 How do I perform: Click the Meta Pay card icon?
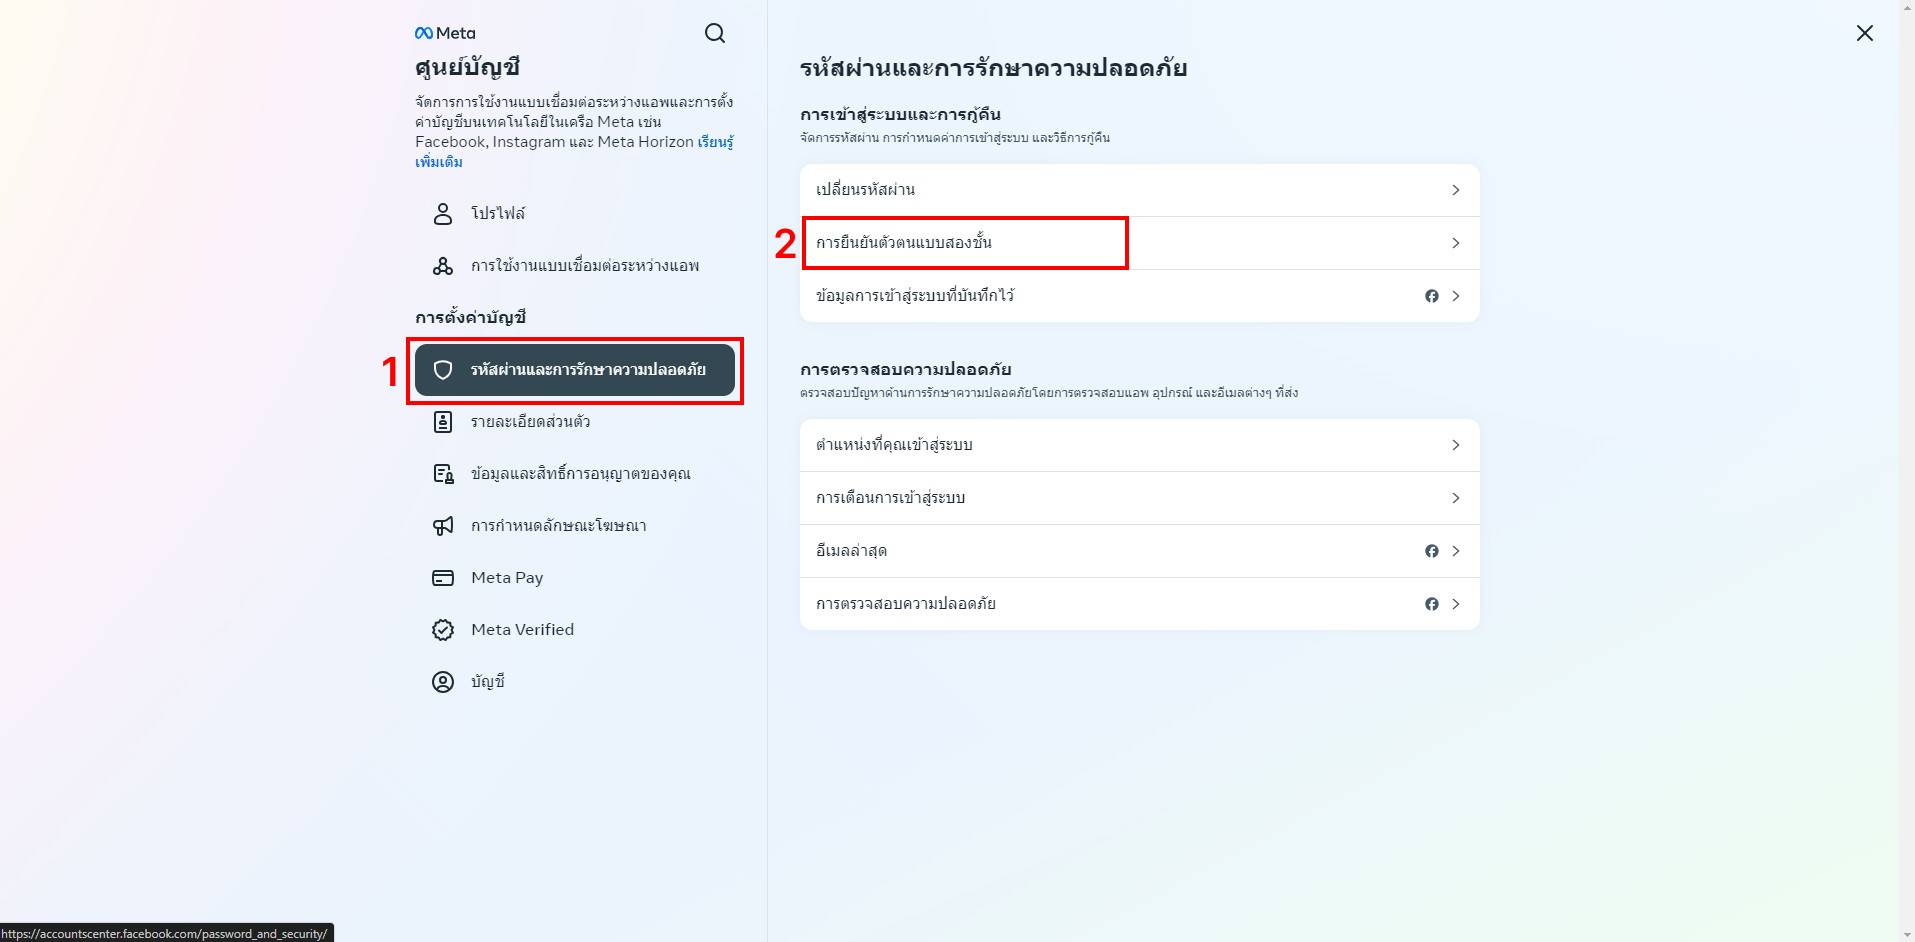(x=443, y=578)
